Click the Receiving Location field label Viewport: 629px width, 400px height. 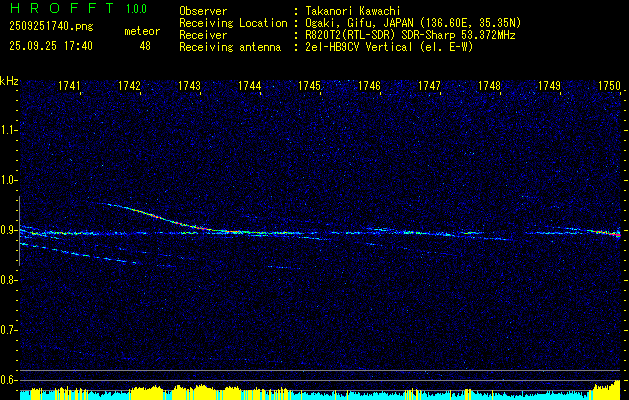[x=233, y=23]
